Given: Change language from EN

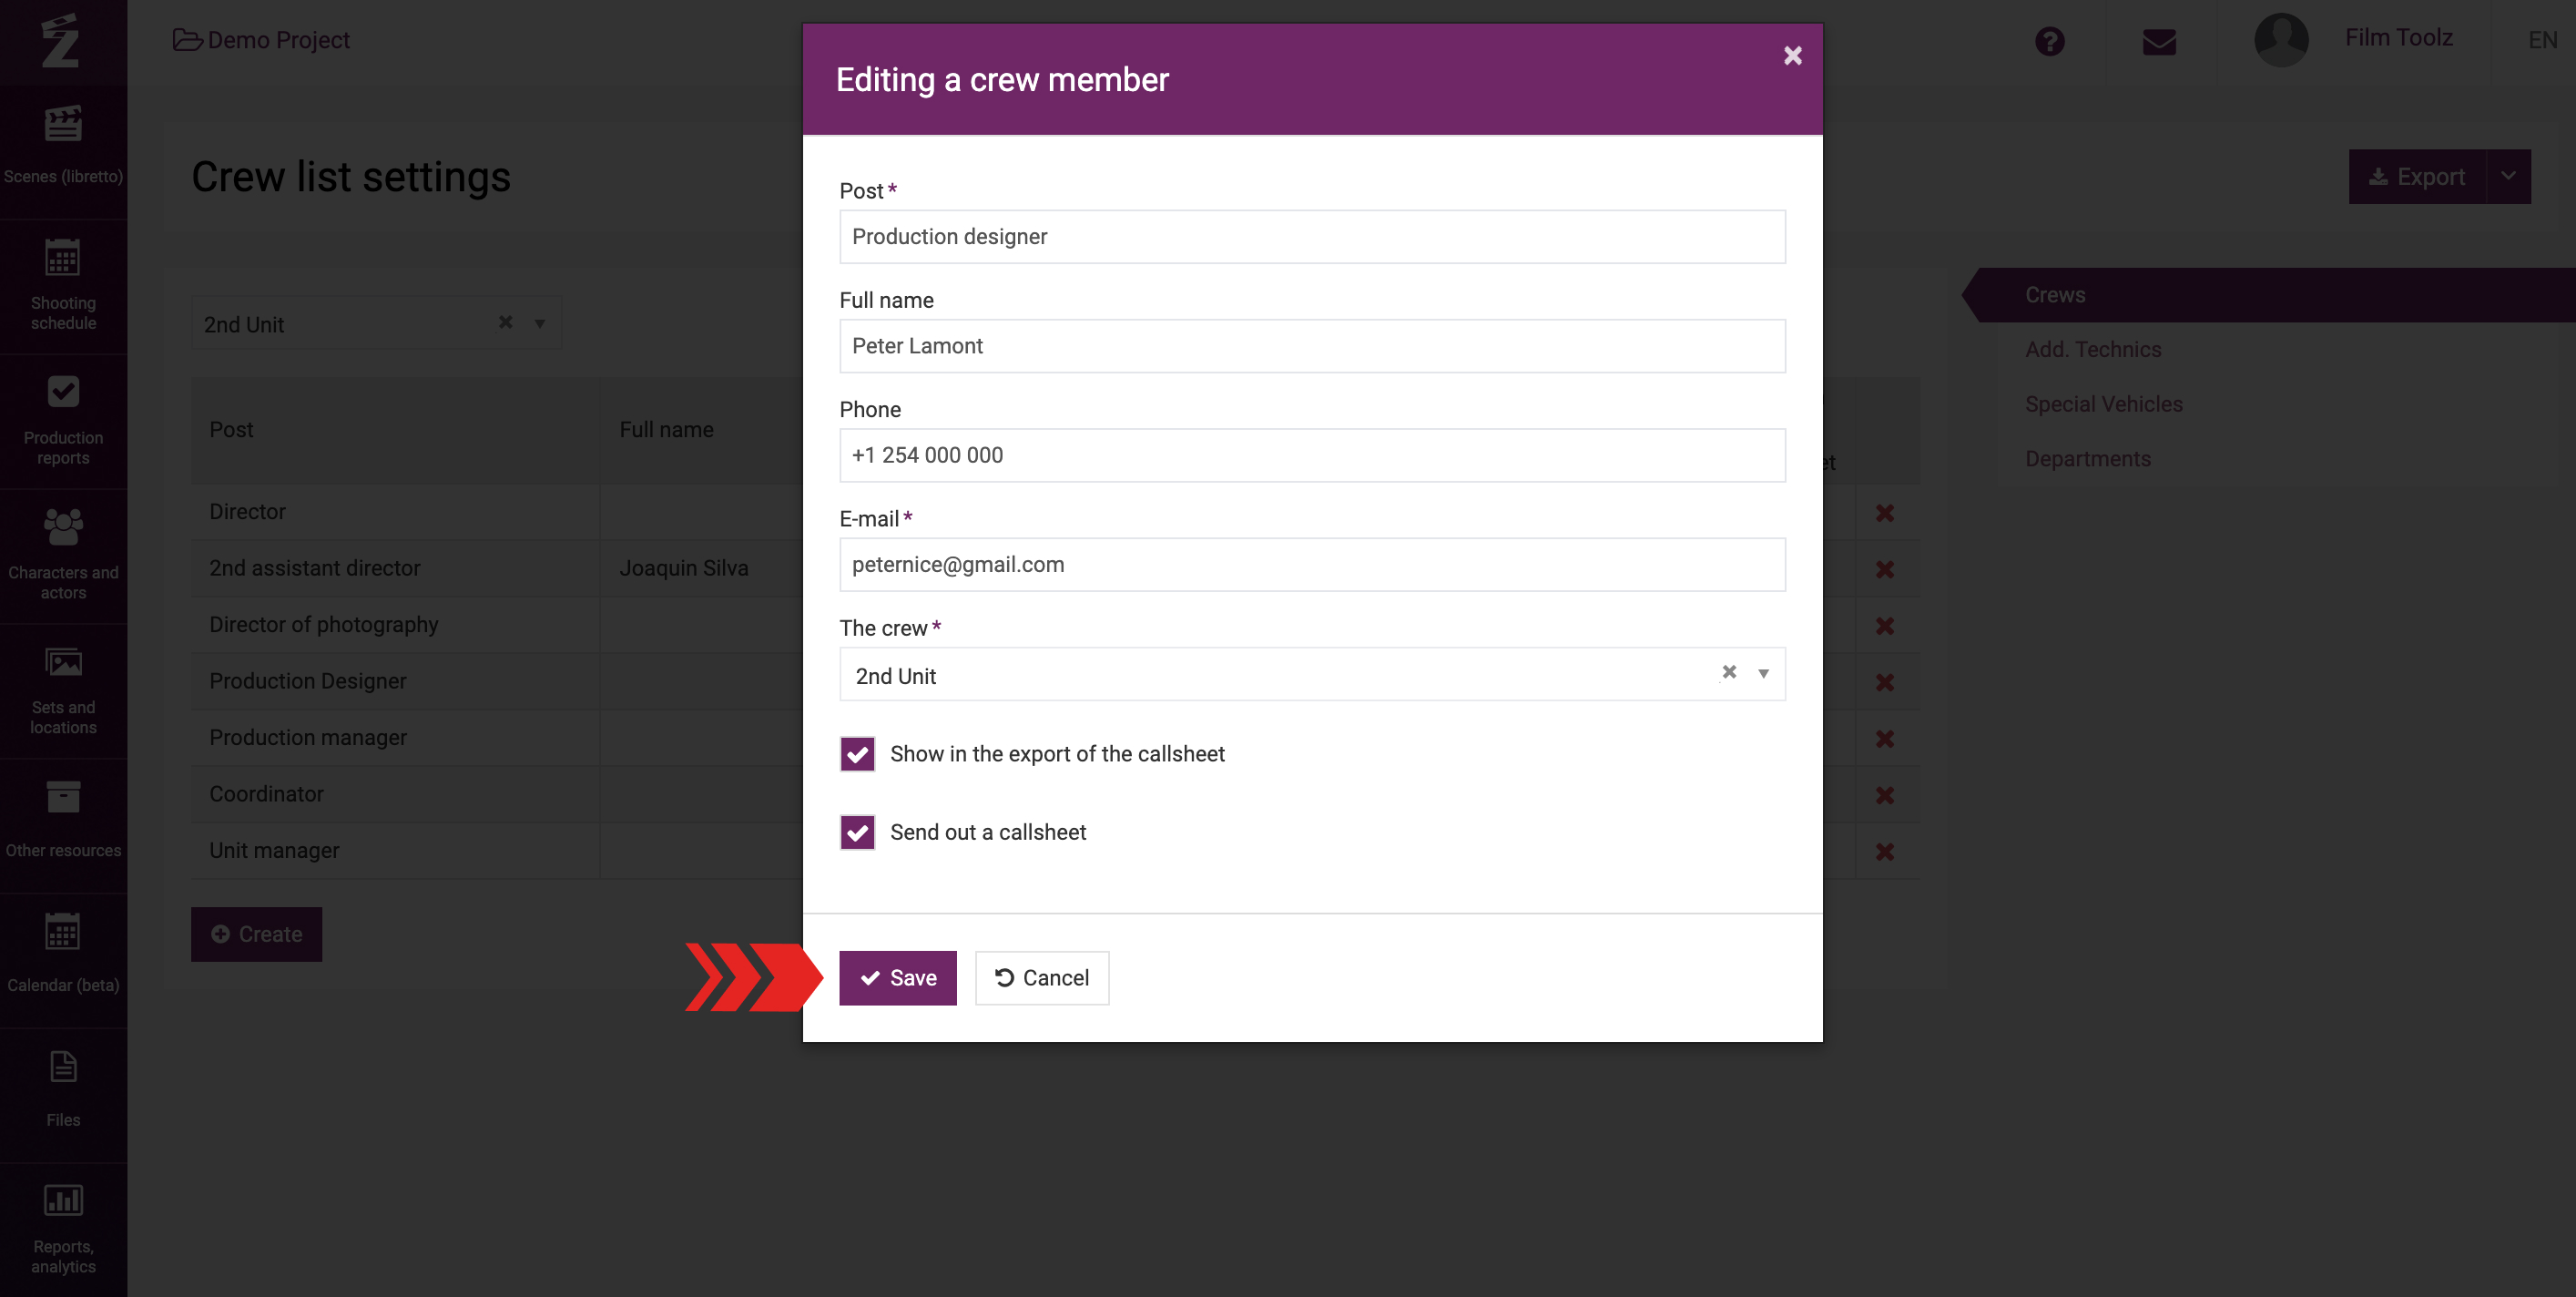Looking at the screenshot, I should [x=2542, y=40].
